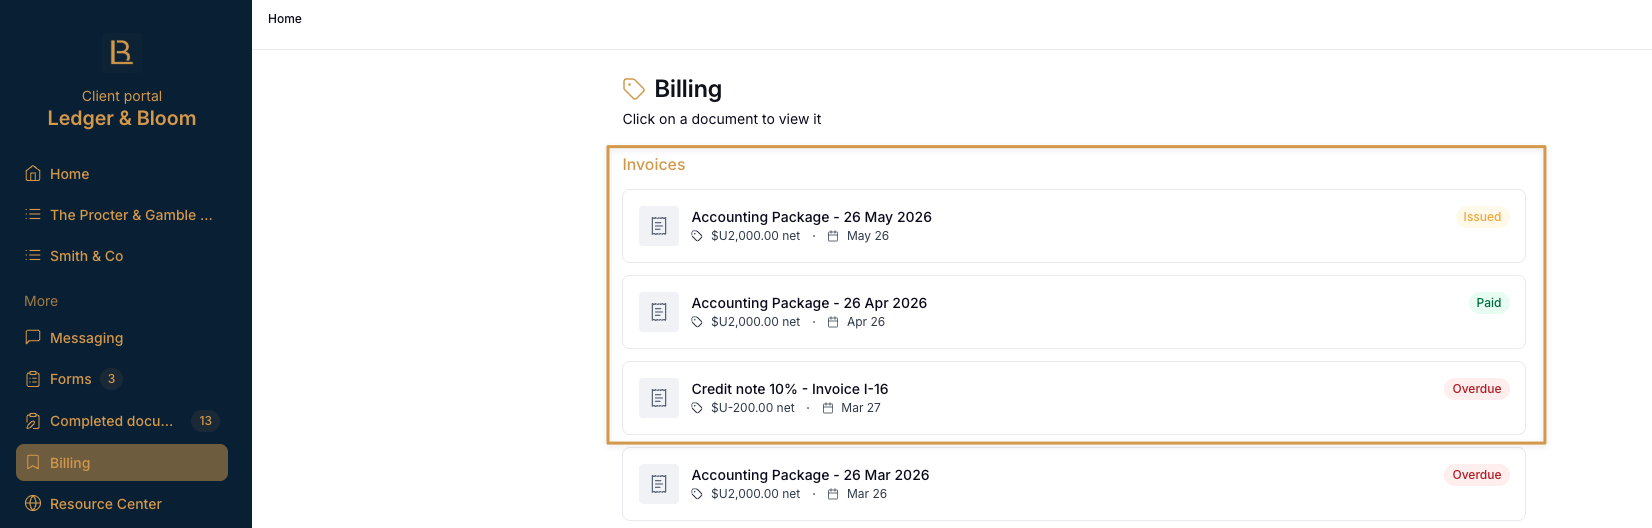Click the Paid status badge
1652x528 pixels.
1489,303
